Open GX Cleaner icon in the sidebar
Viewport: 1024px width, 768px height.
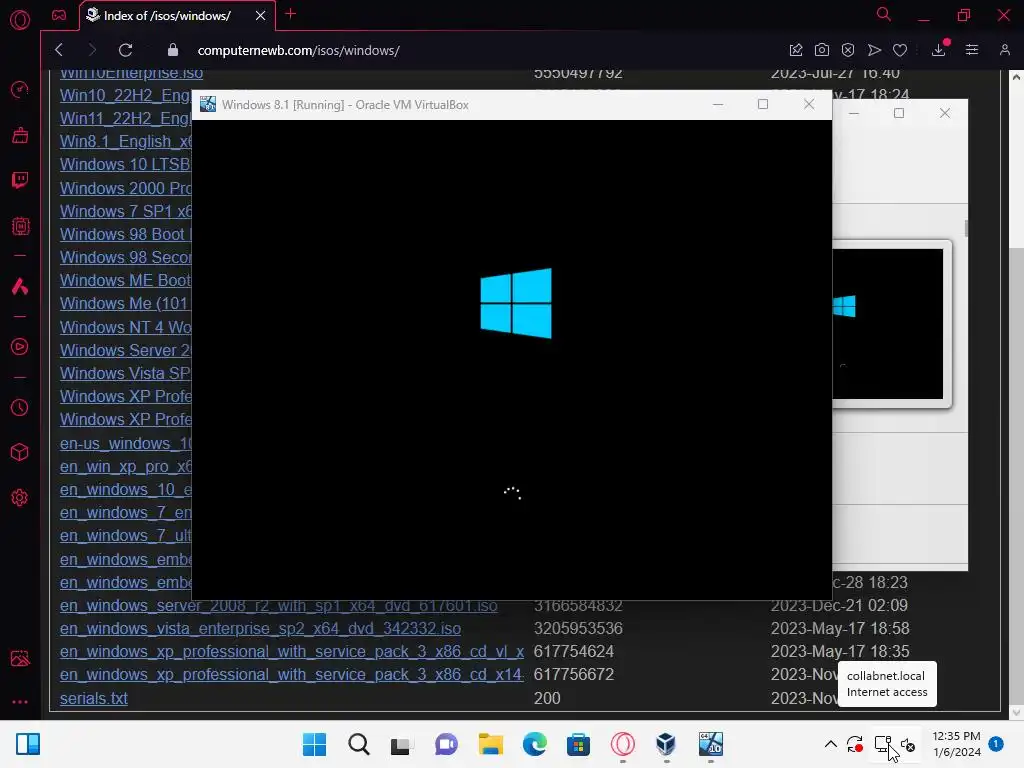pos(20,135)
